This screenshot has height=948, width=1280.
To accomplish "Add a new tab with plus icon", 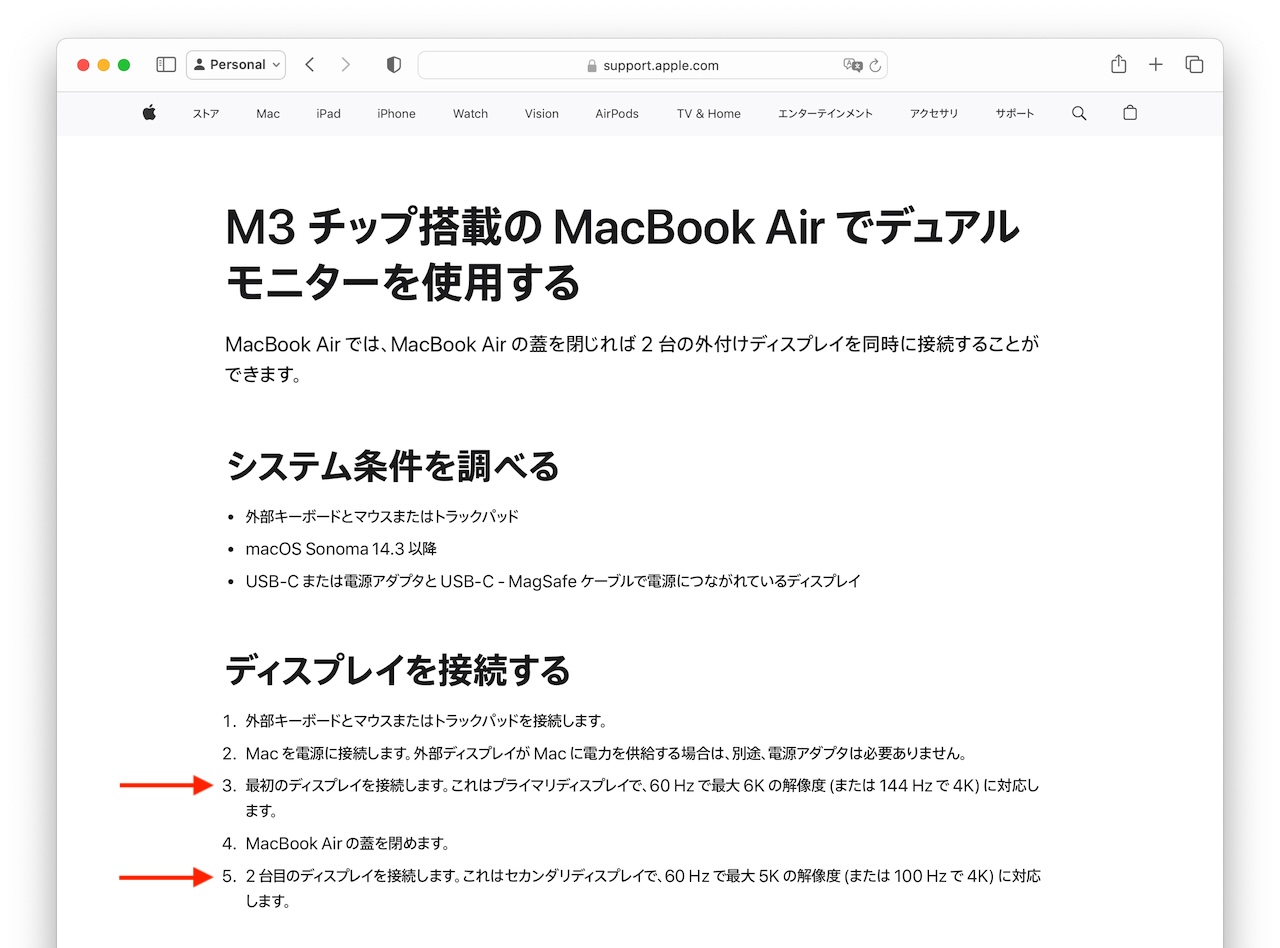I will tap(1156, 64).
